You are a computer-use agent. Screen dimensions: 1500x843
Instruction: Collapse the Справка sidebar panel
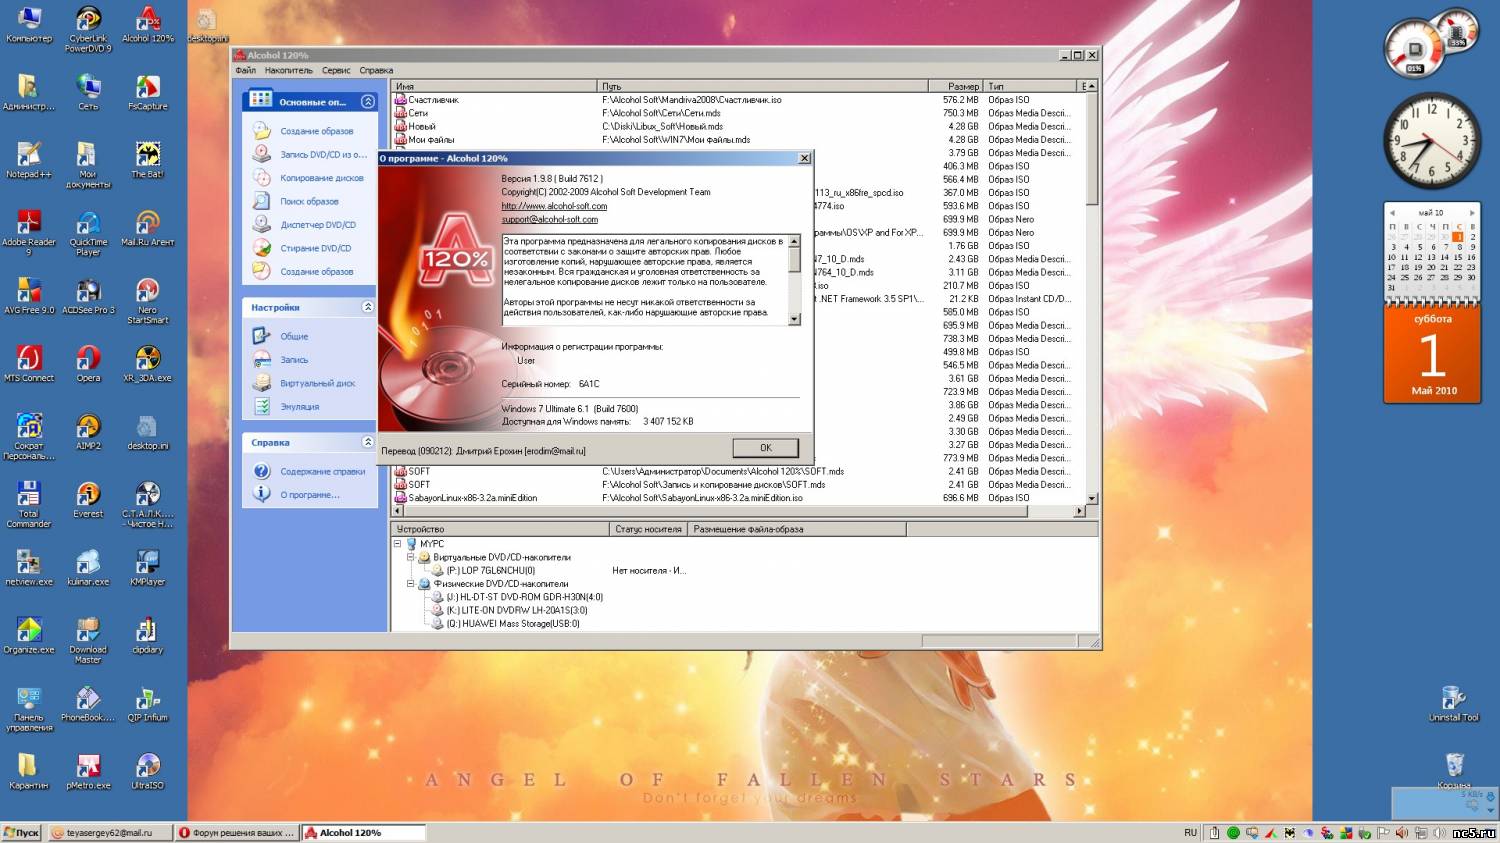coord(367,442)
